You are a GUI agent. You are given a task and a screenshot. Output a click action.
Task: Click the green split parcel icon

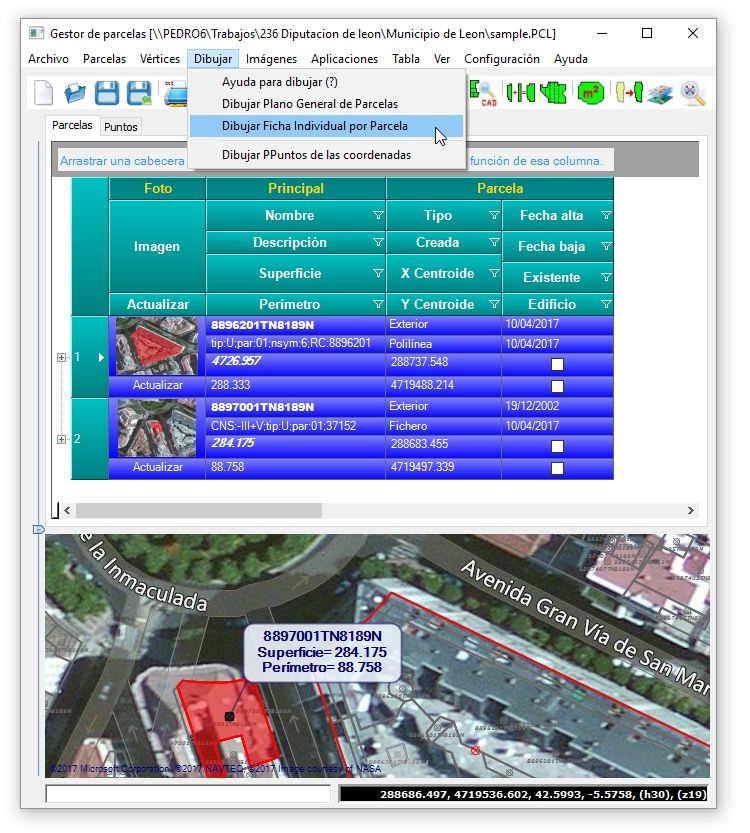click(553, 93)
